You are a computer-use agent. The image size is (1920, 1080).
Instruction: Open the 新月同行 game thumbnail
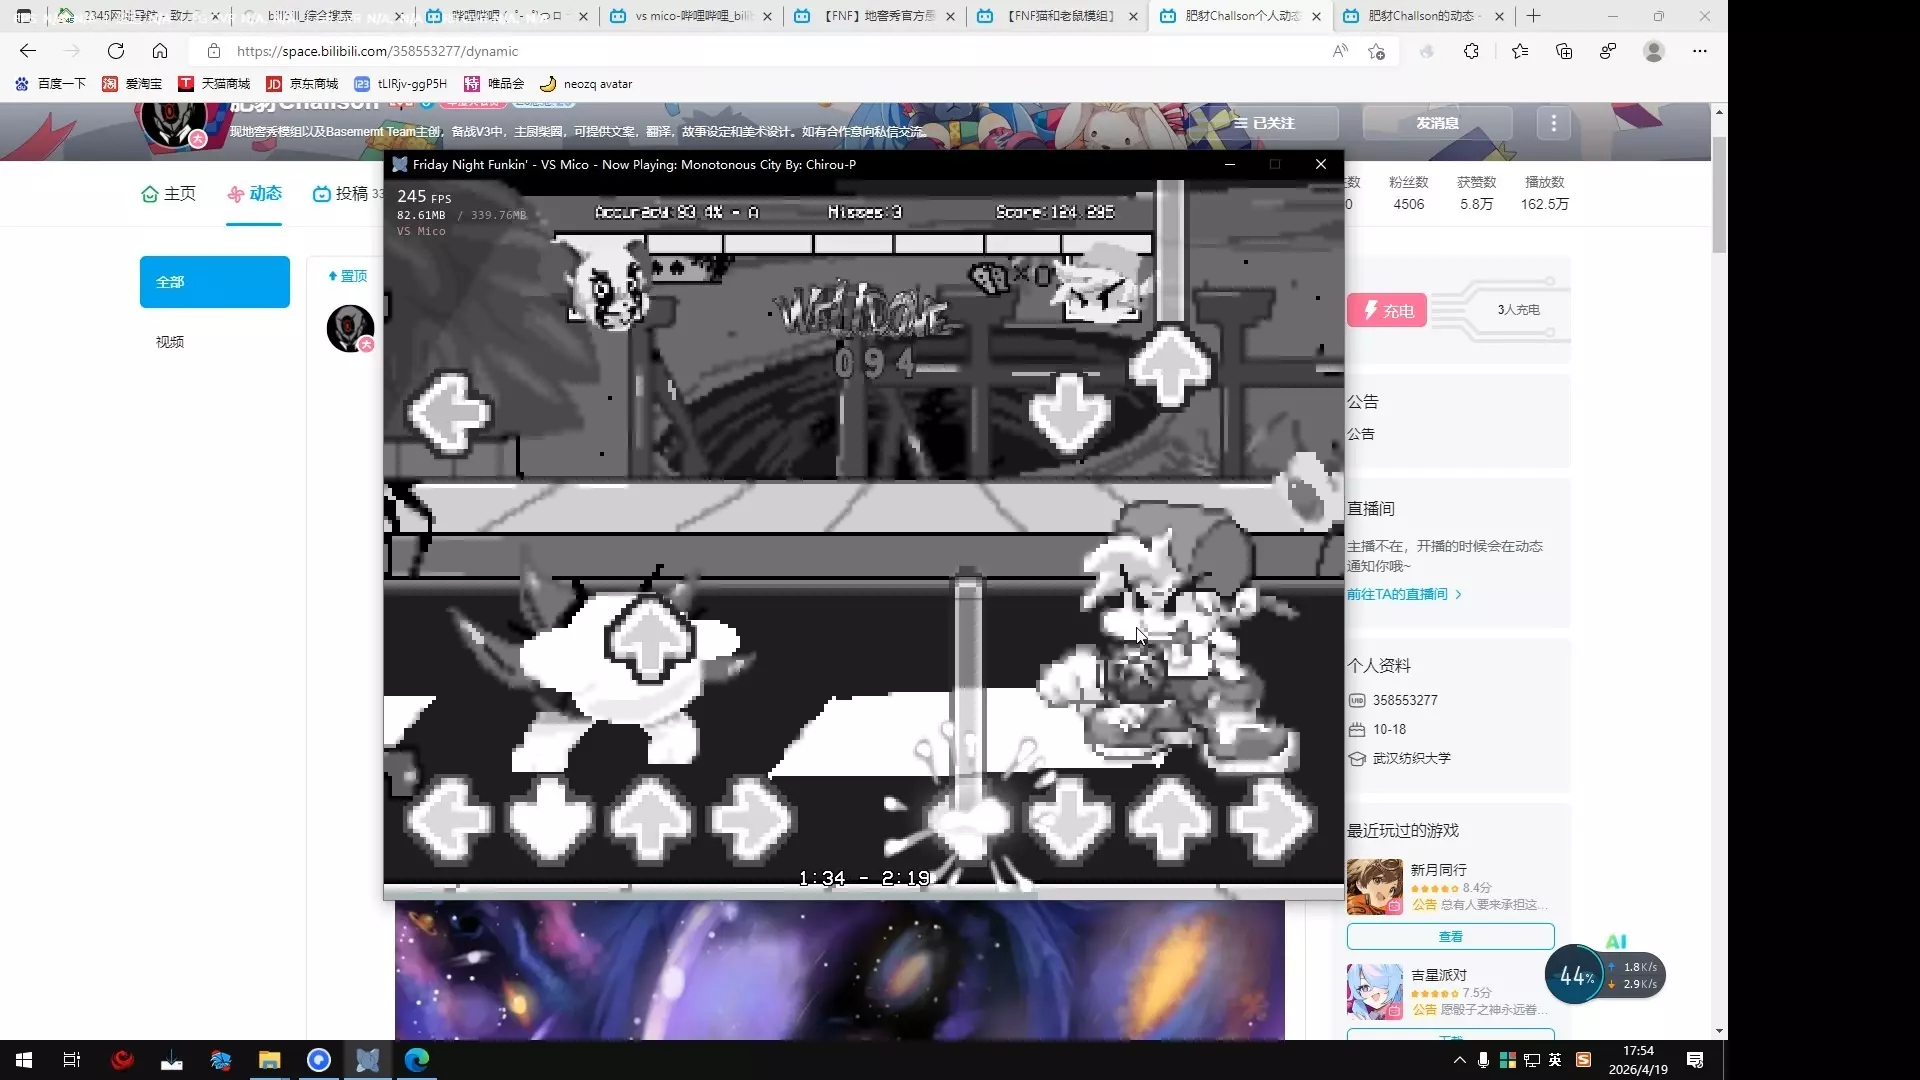click(x=1375, y=887)
